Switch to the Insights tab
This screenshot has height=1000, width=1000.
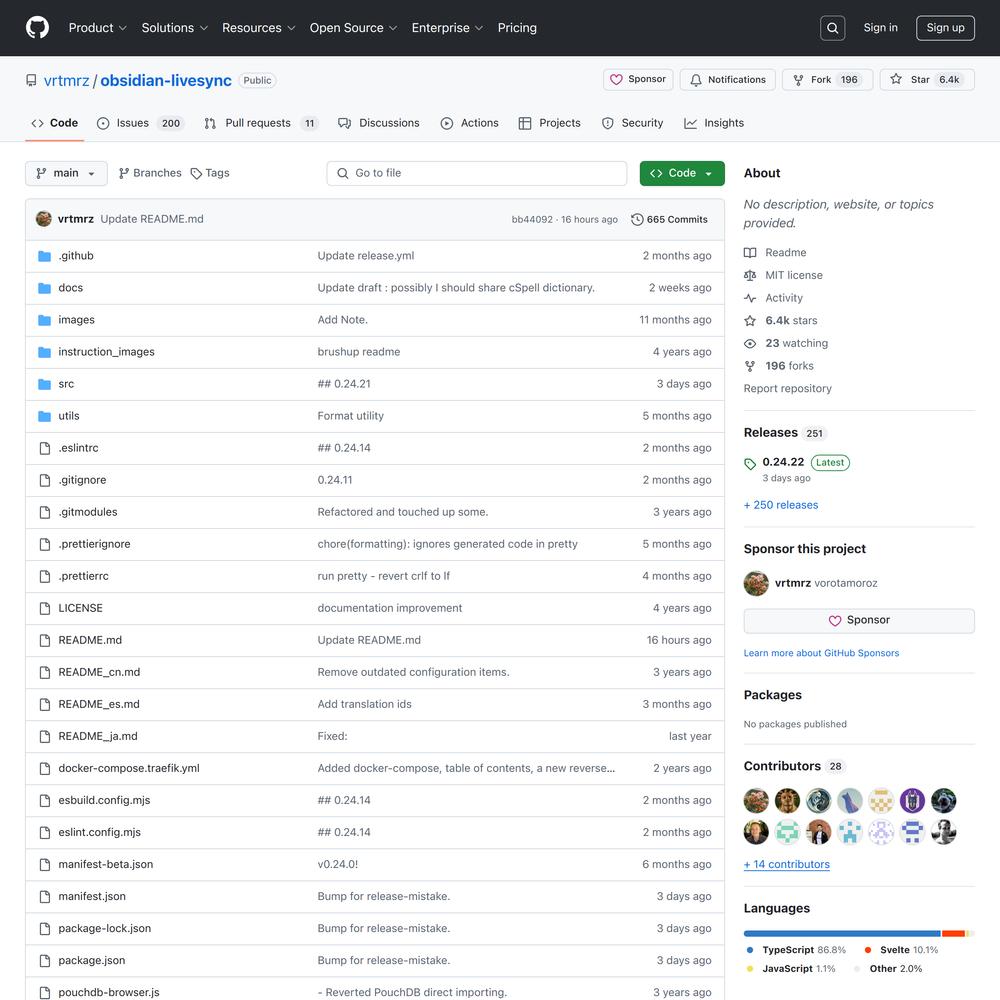coord(714,123)
